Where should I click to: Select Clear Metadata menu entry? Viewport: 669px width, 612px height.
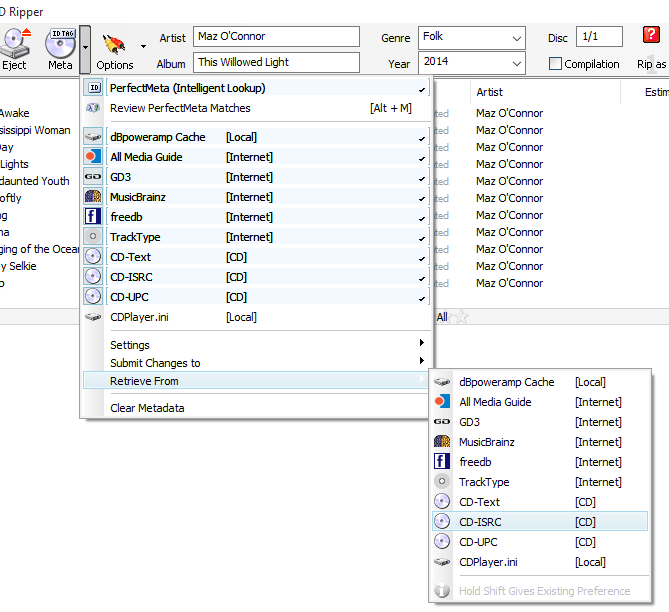[147, 408]
